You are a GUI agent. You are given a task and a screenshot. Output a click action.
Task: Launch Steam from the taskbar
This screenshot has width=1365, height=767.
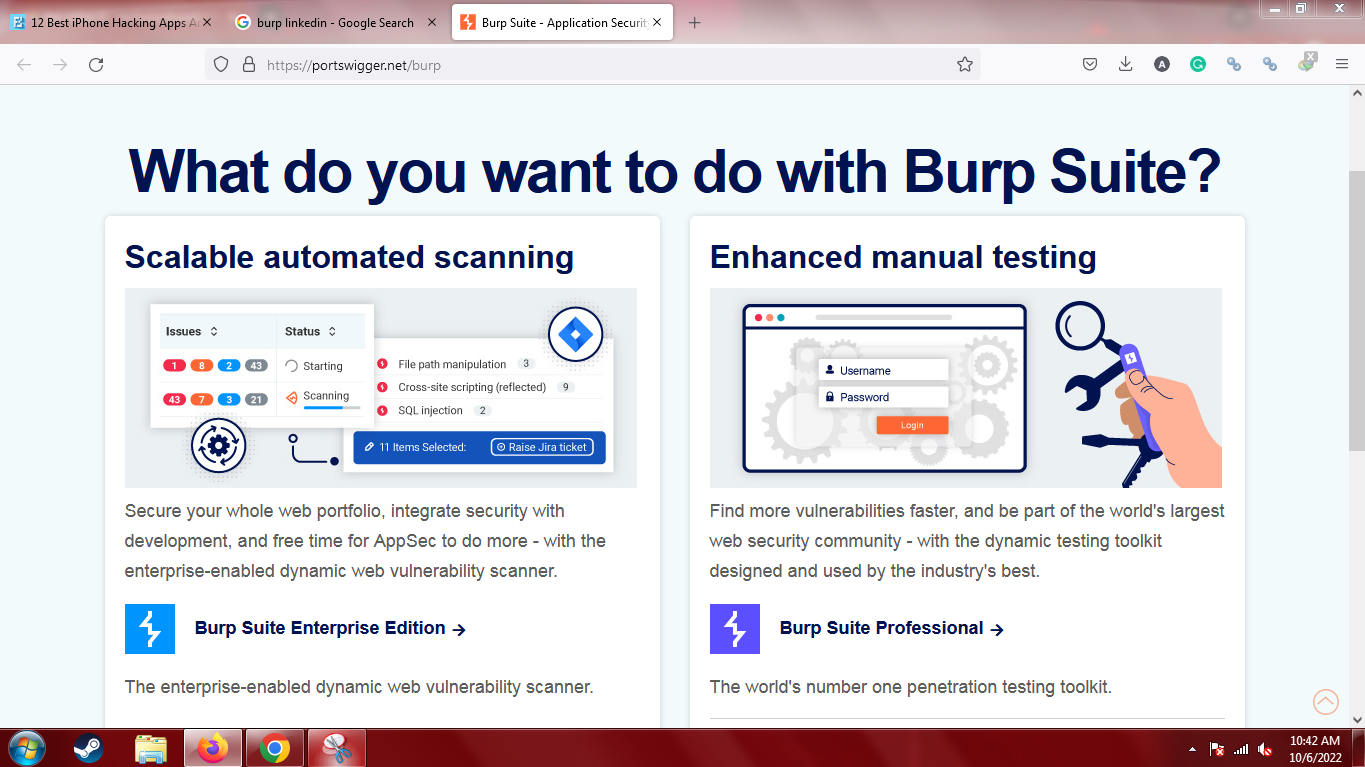[x=89, y=748]
